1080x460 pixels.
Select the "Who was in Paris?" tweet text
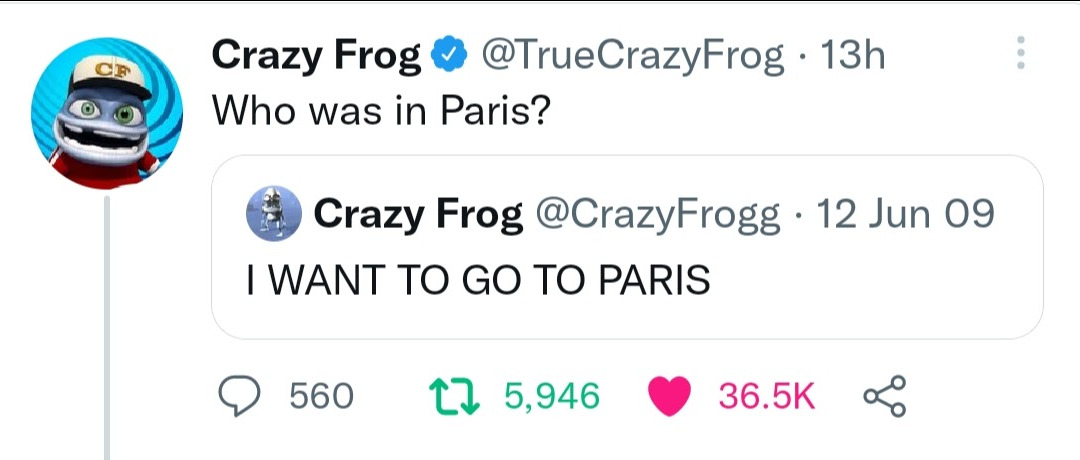point(381,109)
